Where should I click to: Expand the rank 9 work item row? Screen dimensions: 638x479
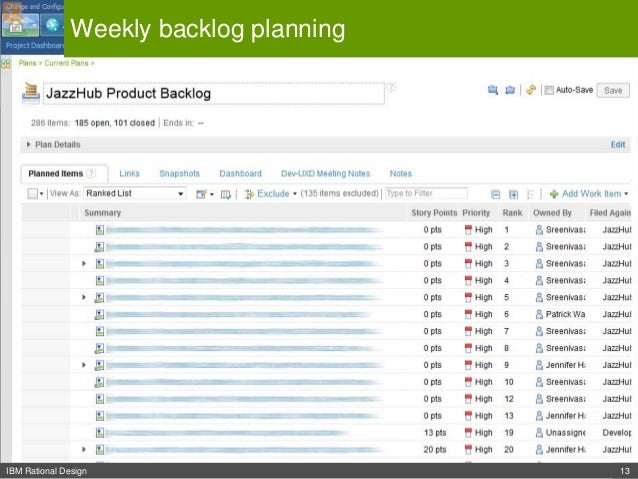pyautogui.click(x=84, y=365)
